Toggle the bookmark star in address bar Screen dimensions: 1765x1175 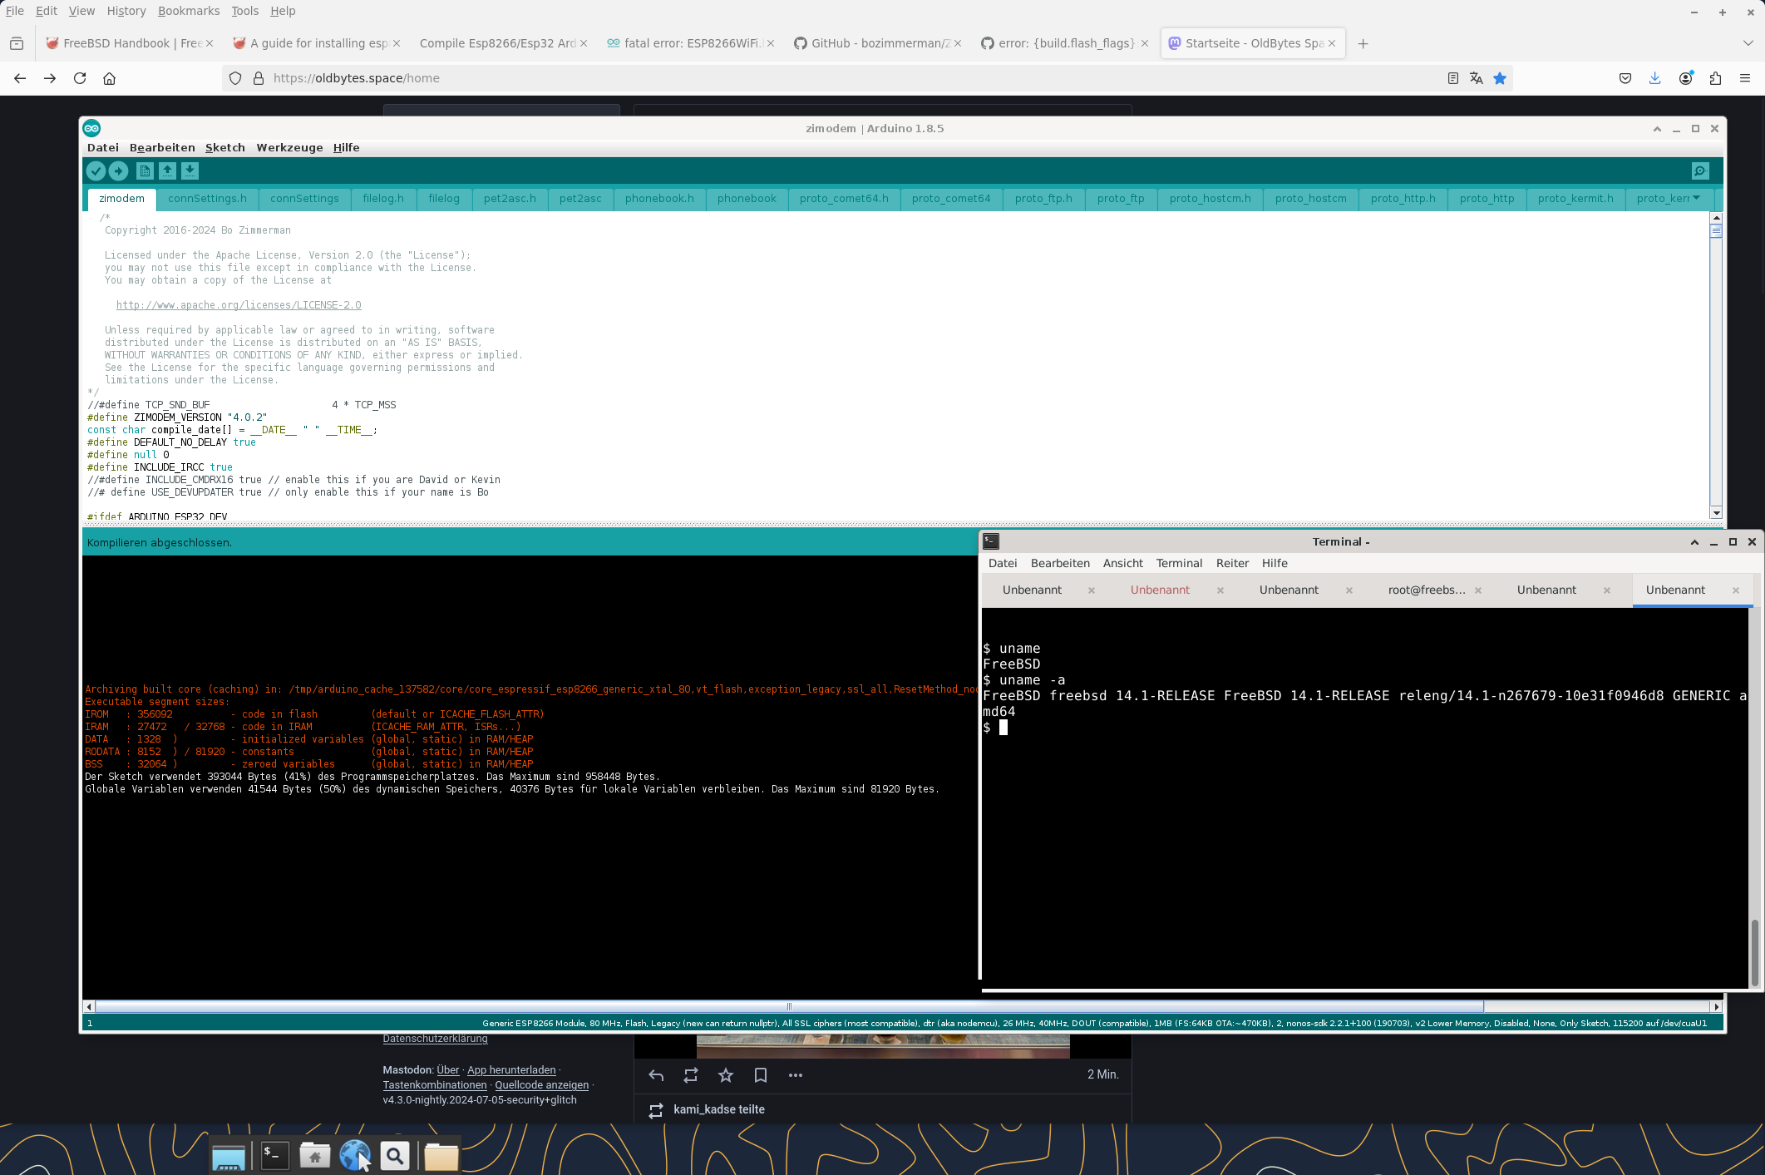click(x=1500, y=78)
